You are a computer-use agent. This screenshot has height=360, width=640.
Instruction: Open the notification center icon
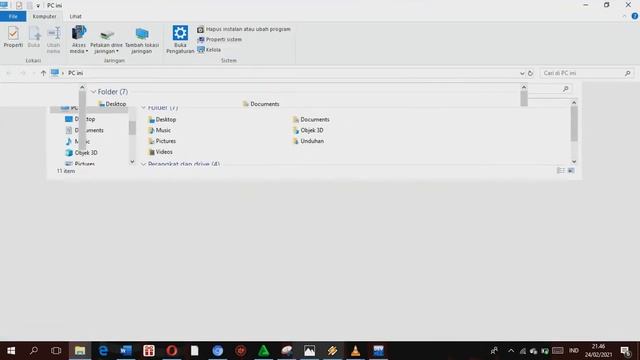625,351
